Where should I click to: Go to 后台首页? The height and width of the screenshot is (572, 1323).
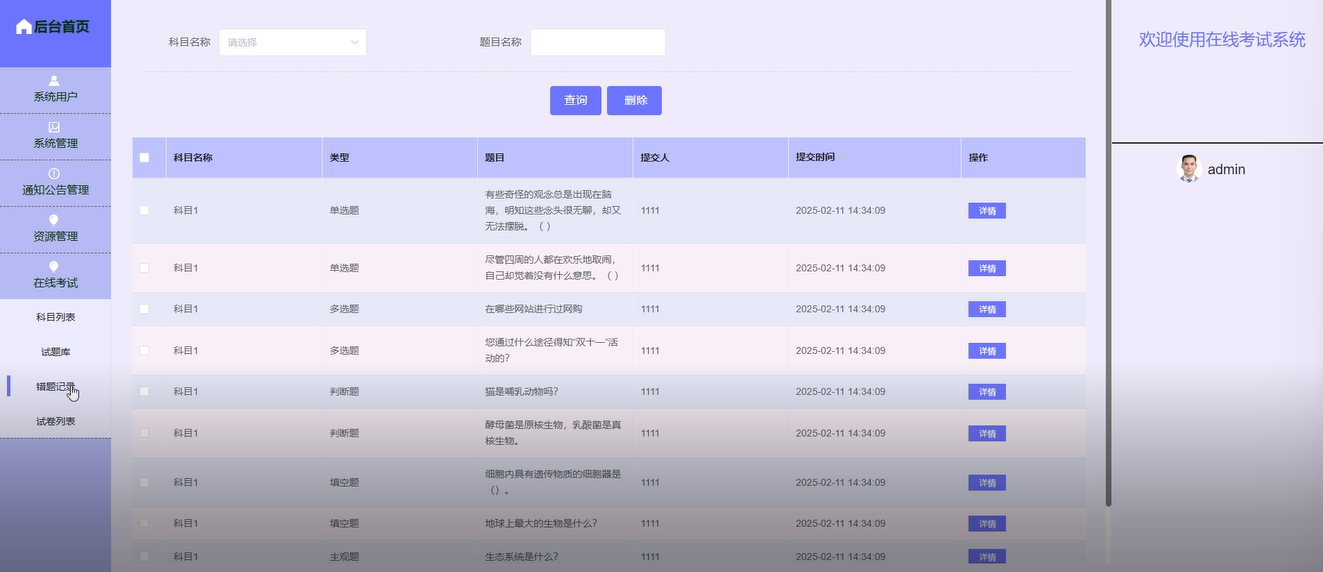[53, 27]
